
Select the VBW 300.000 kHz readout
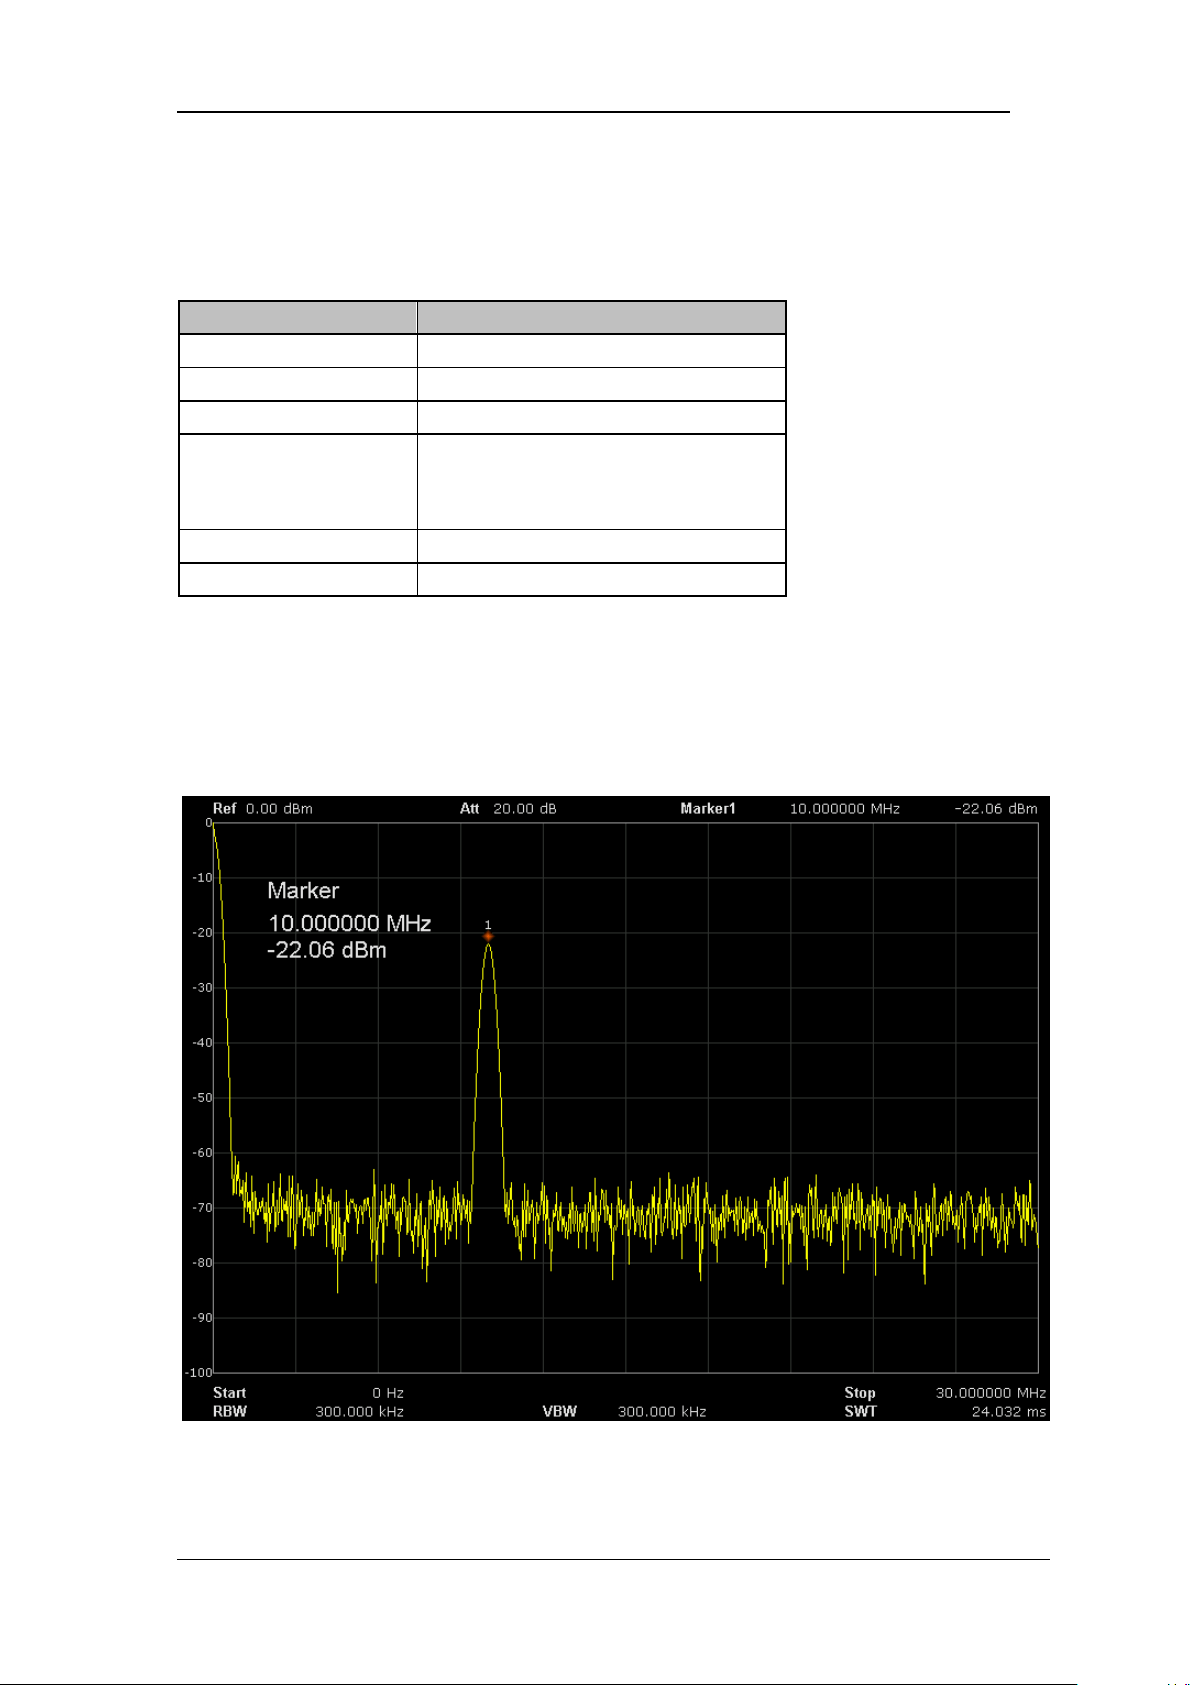tap(624, 1411)
